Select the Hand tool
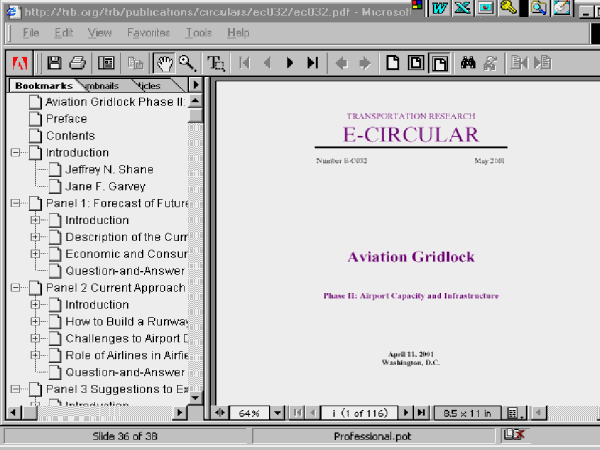Viewport: 600px width, 450px height. pos(165,63)
